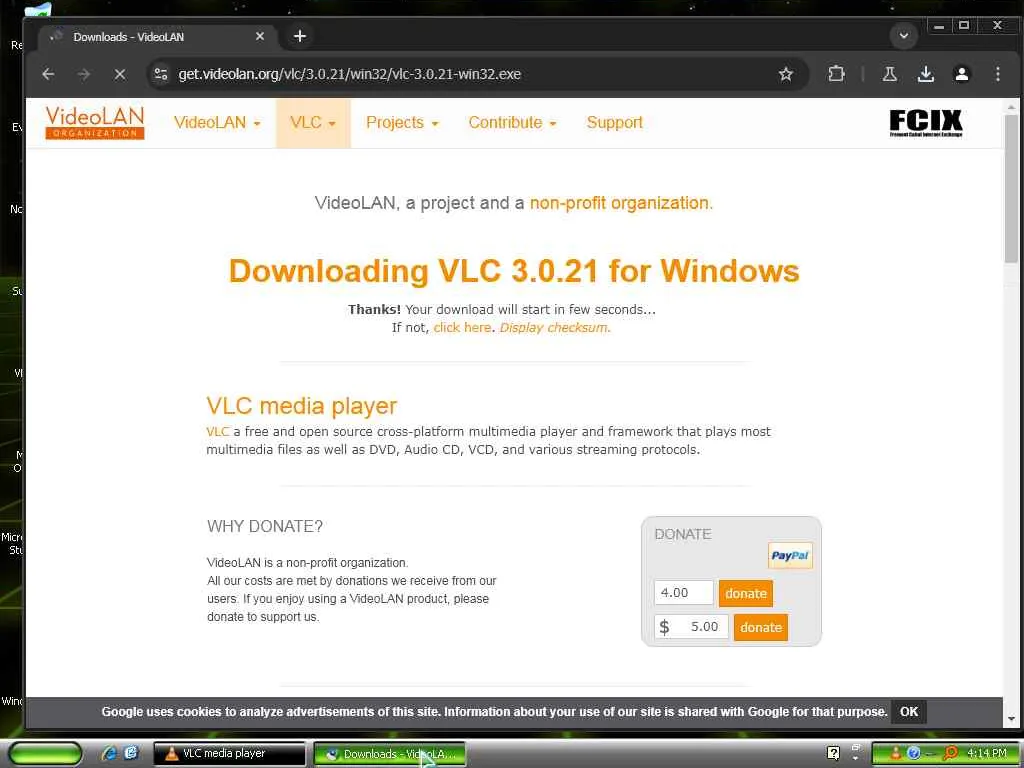Stop loading the page with the X icon
The image size is (1024, 768).
tap(120, 74)
